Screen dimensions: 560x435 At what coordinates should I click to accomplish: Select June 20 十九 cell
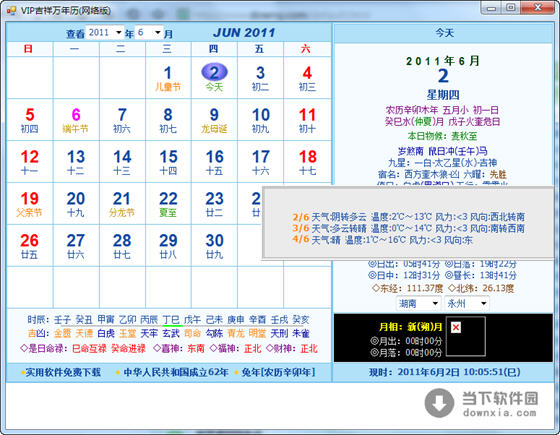[76, 204]
